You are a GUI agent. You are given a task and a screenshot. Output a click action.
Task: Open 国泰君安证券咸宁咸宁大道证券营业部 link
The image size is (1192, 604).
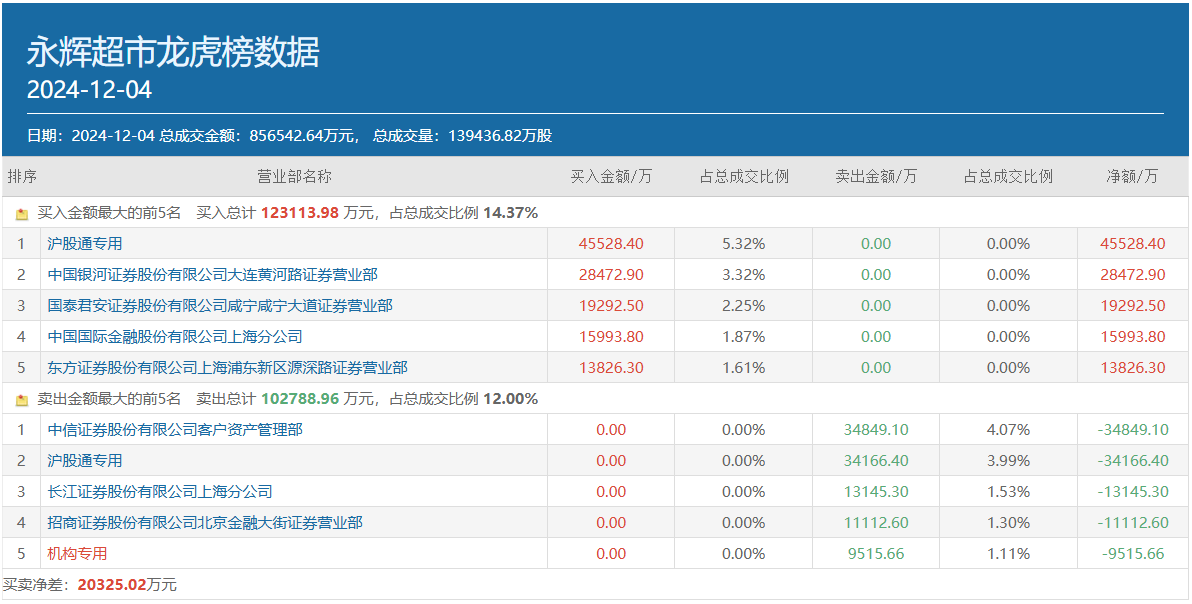click(x=220, y=306)
